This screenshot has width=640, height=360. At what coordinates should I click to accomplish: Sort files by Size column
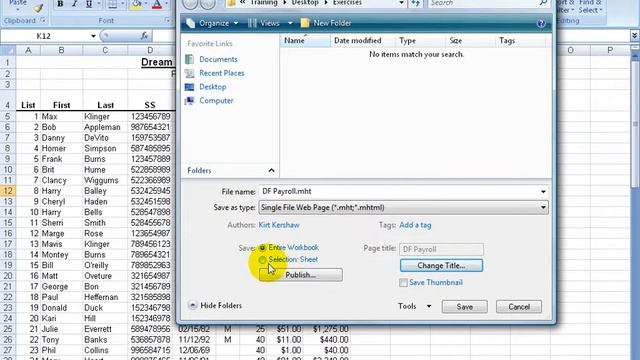470,40
